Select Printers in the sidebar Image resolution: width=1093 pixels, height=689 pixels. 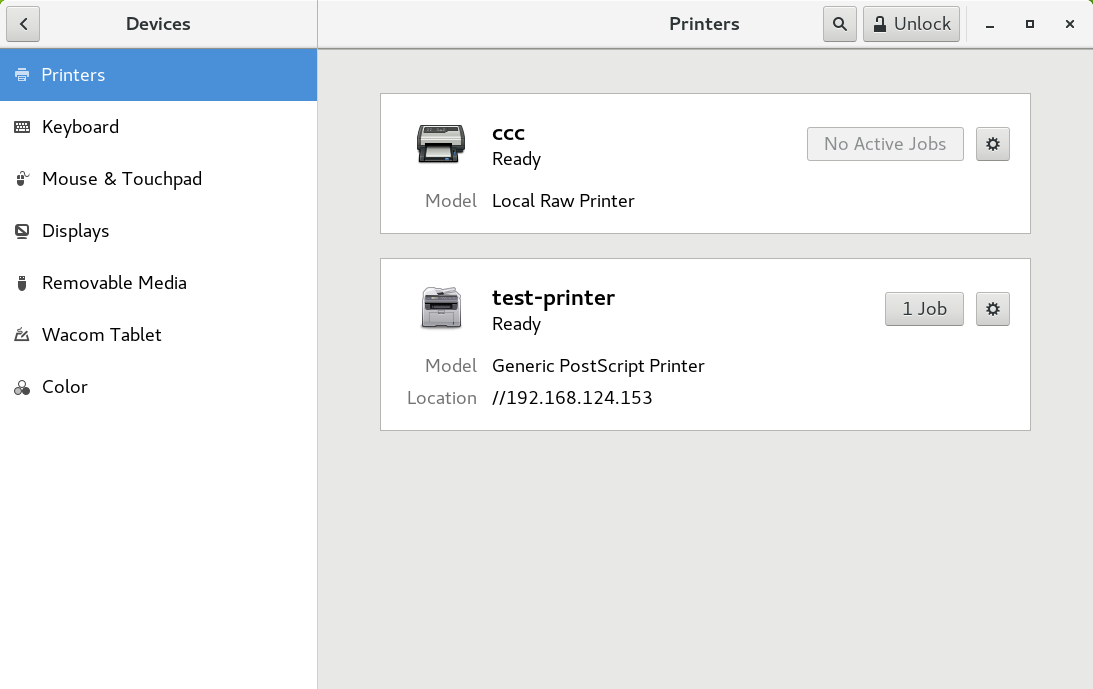click(158, 75)
